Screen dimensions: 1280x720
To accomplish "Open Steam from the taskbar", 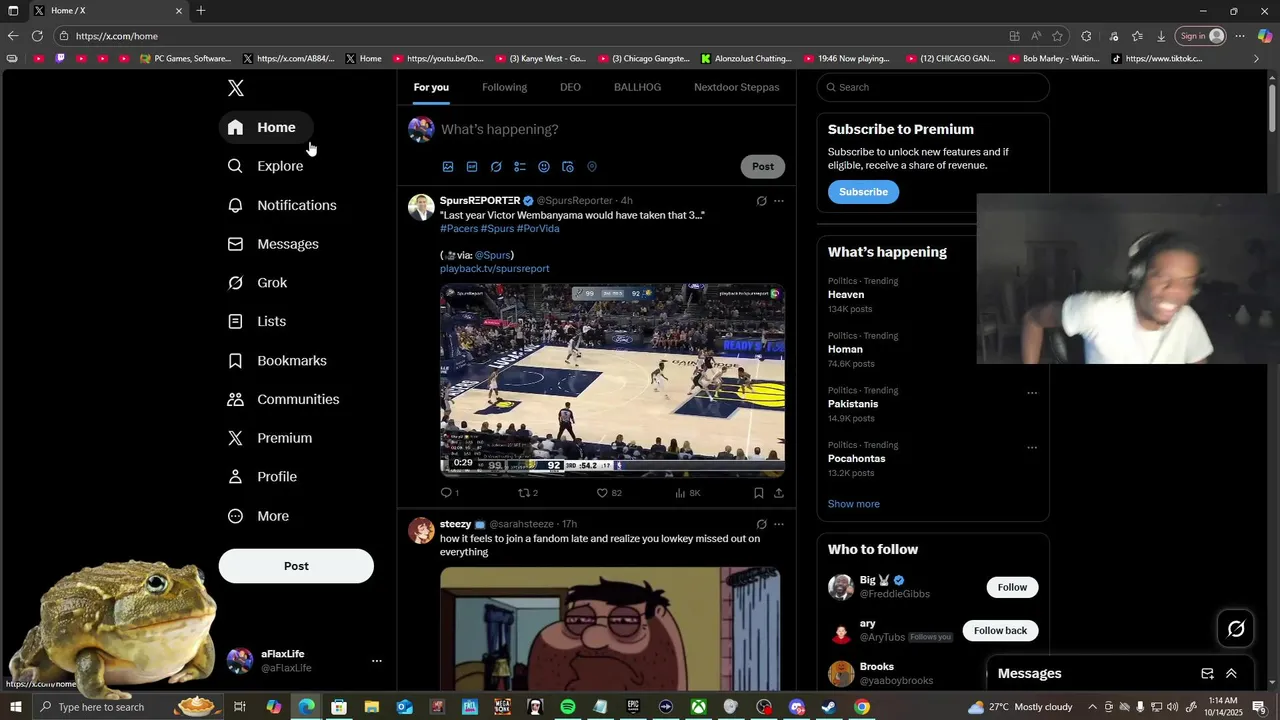I will tap(828, 707).
